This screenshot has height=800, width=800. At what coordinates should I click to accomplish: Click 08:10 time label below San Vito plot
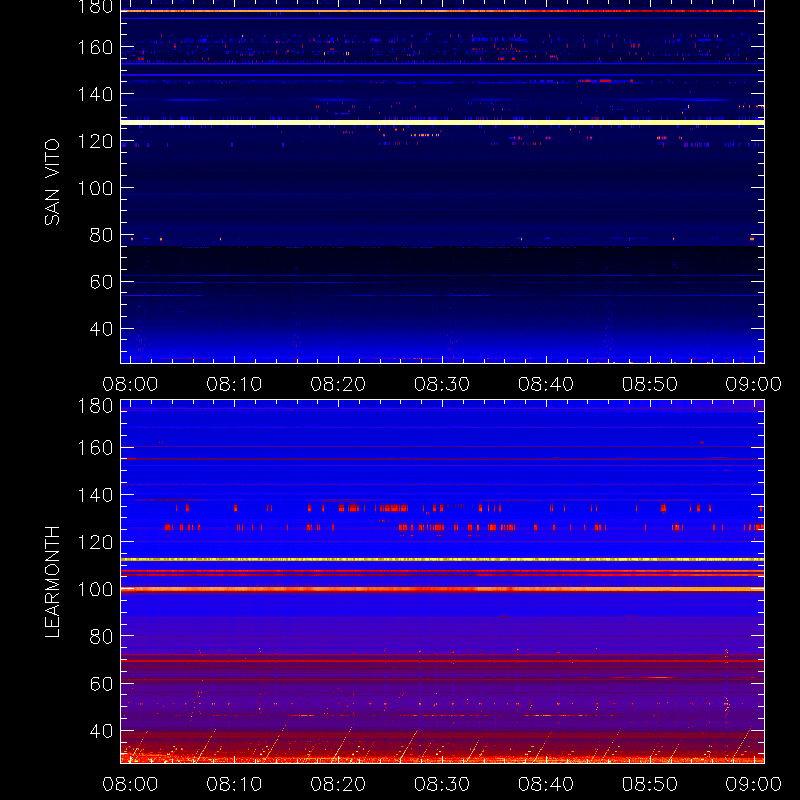click(x=234, y=384)
